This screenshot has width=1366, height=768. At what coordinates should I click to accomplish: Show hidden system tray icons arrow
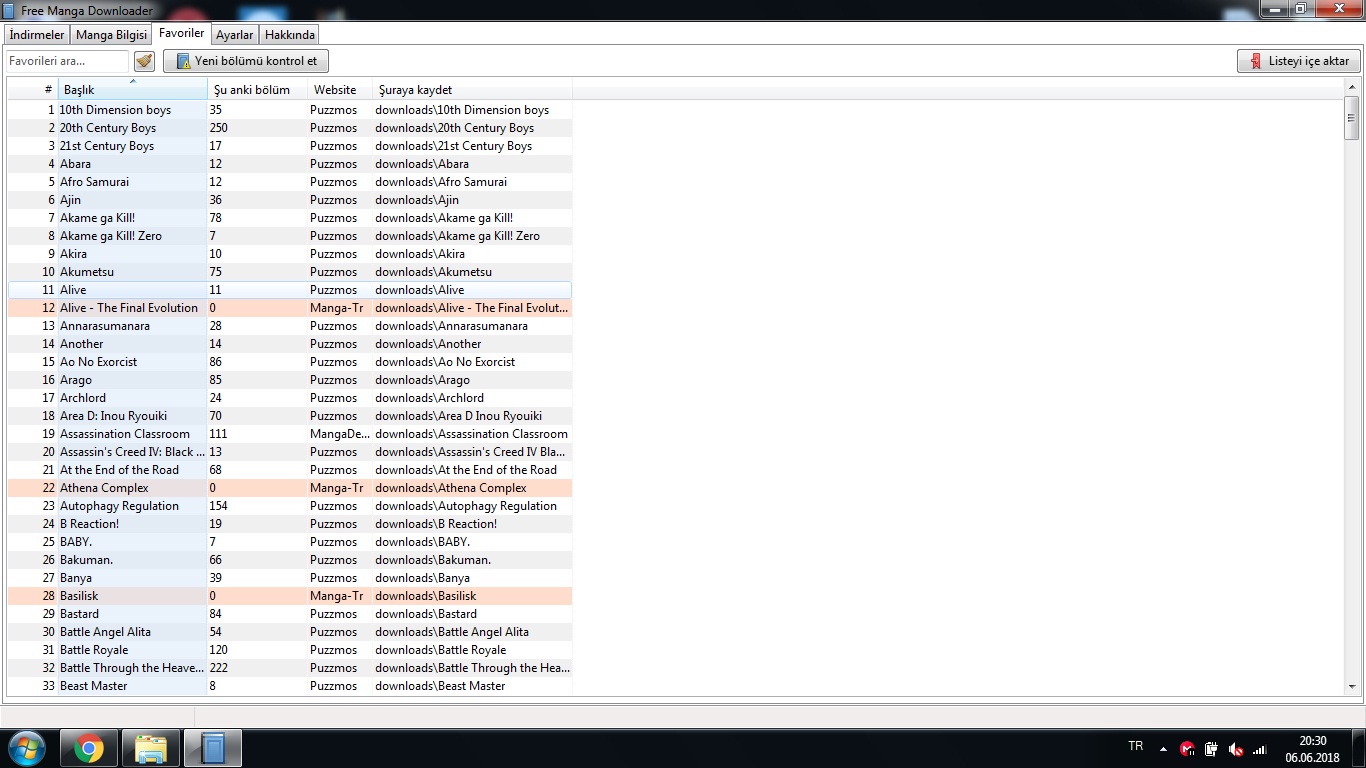click(1163, 749)
